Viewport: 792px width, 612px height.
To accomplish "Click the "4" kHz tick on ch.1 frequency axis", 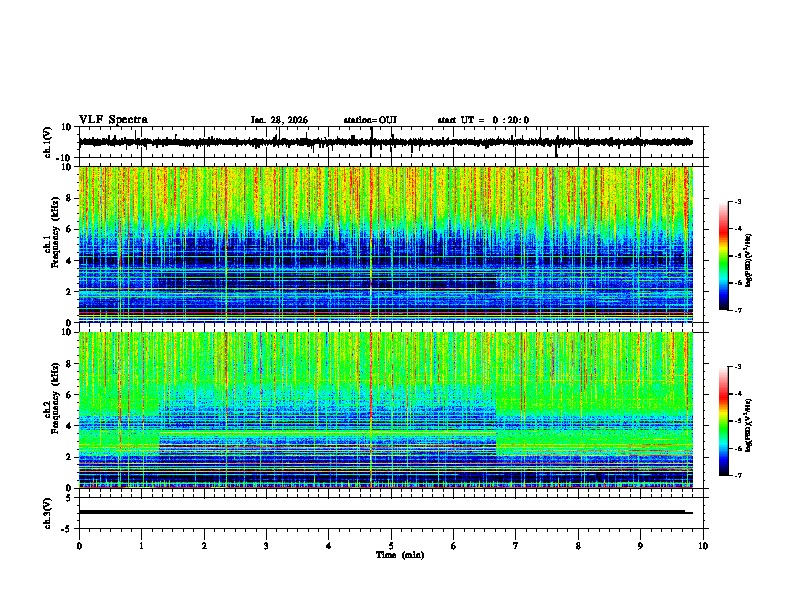I will coord(70,261).
